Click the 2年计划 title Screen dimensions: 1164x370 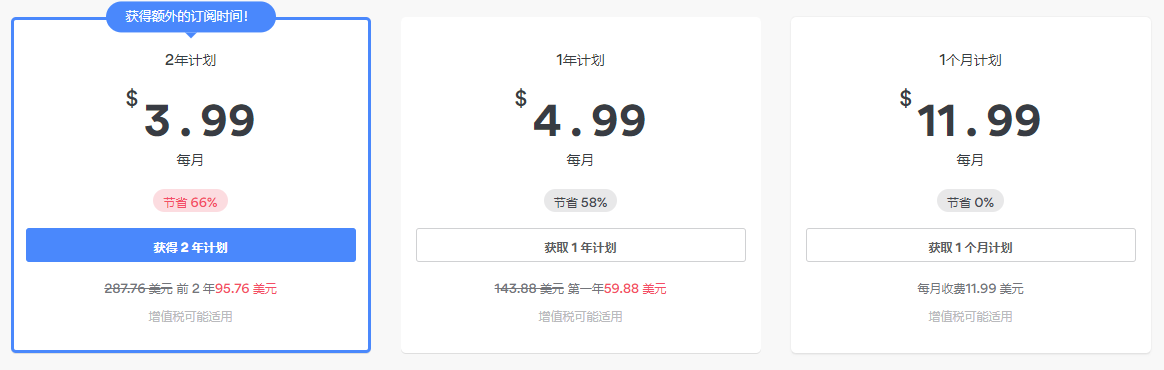click(x=191, y=60)
